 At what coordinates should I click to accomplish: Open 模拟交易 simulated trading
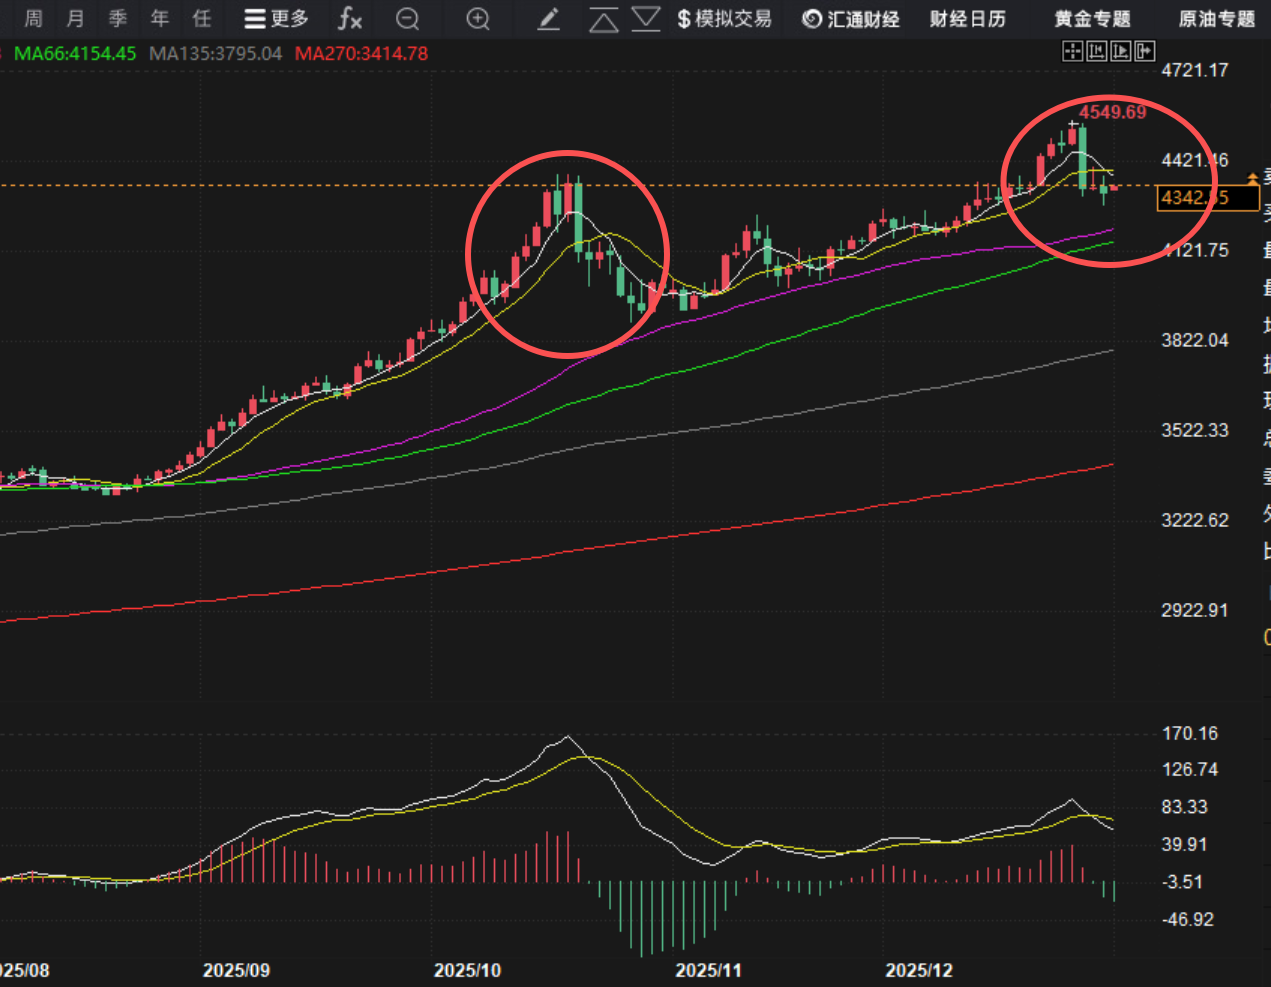pyautogui.click(x=724, y=19)
